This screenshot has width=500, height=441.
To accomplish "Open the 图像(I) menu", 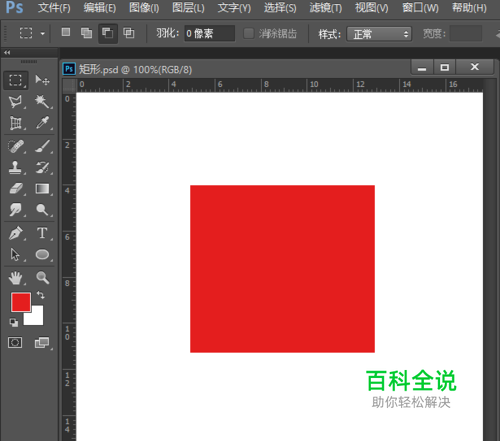I will point(144,7).
